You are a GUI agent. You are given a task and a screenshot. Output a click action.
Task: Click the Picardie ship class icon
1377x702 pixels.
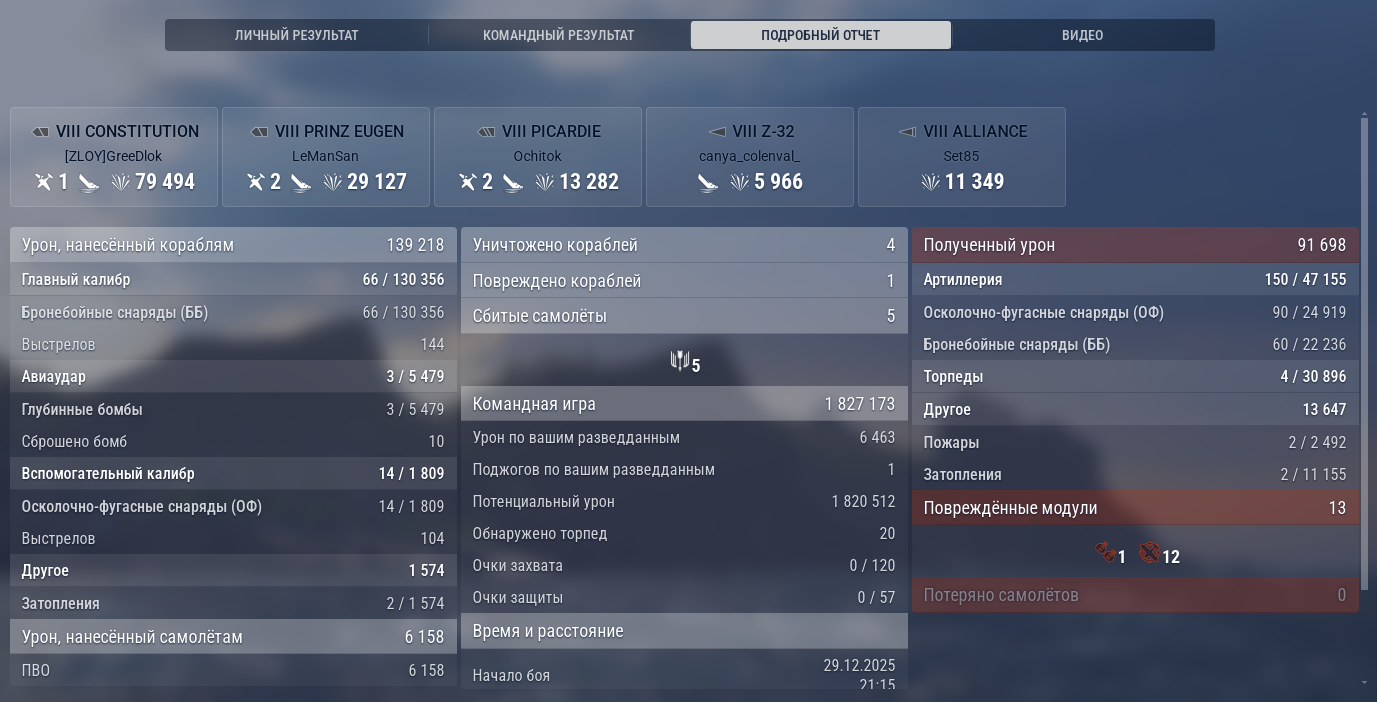[487, 132]
